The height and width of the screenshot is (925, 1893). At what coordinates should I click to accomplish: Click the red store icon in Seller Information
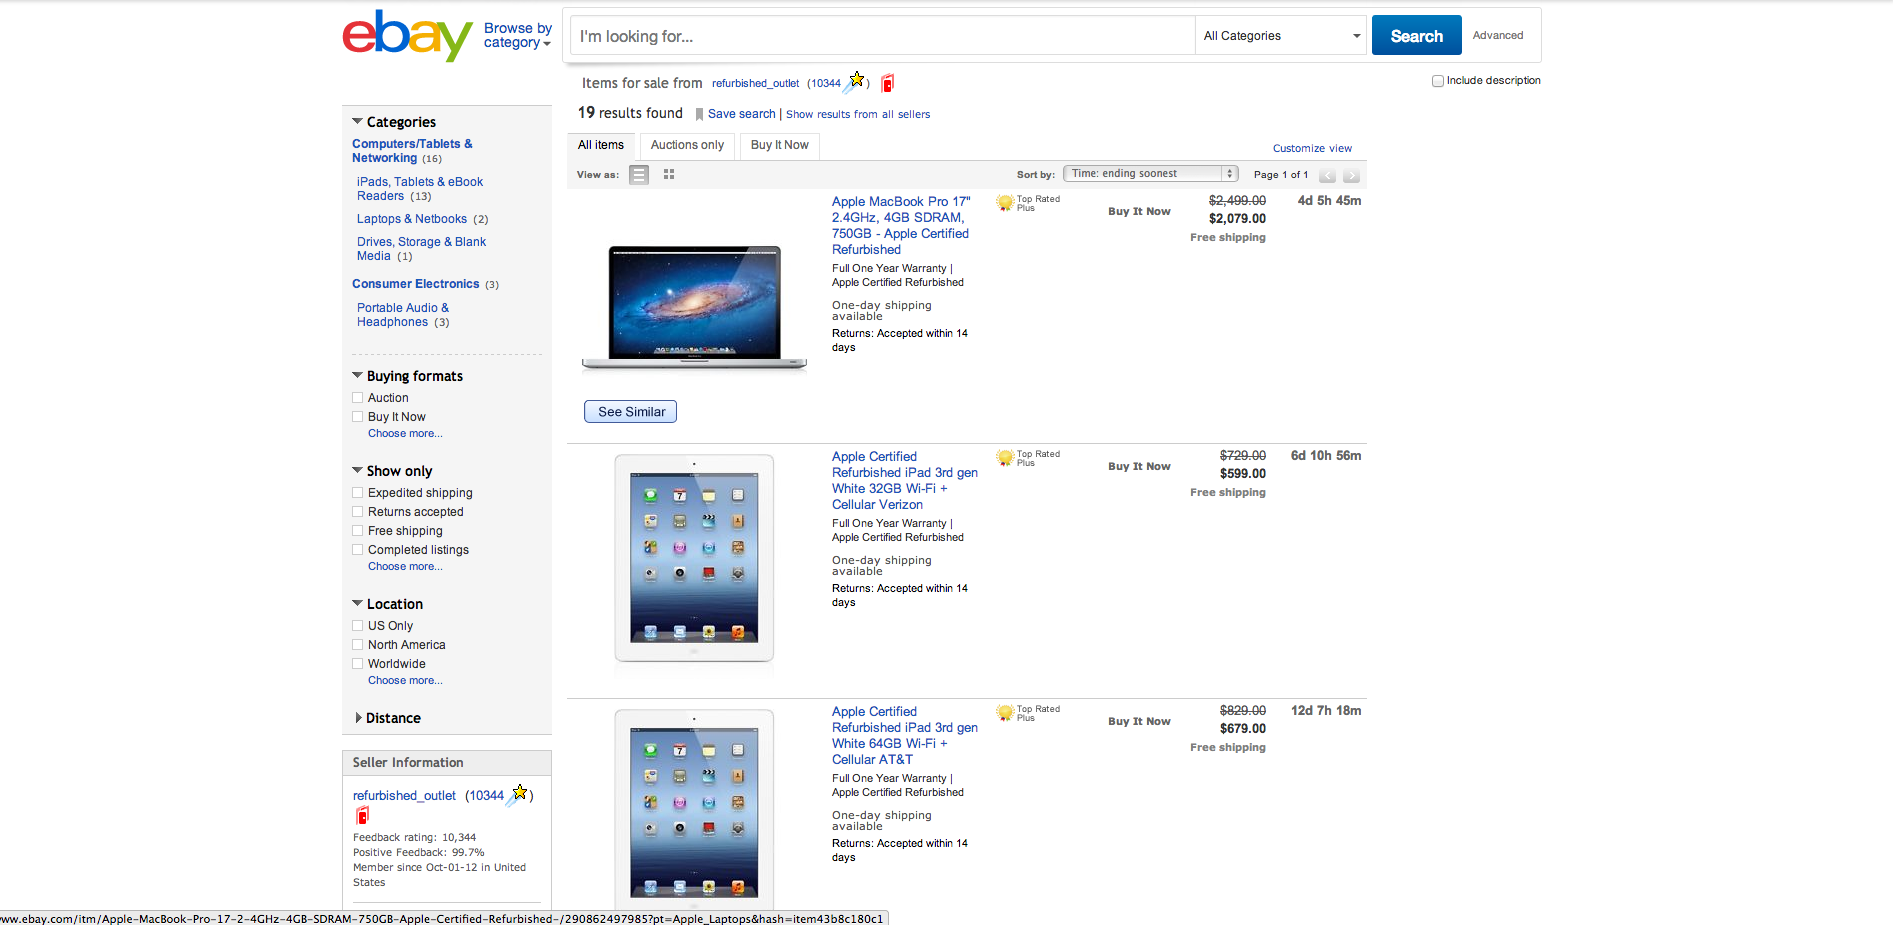pos(362,815)
